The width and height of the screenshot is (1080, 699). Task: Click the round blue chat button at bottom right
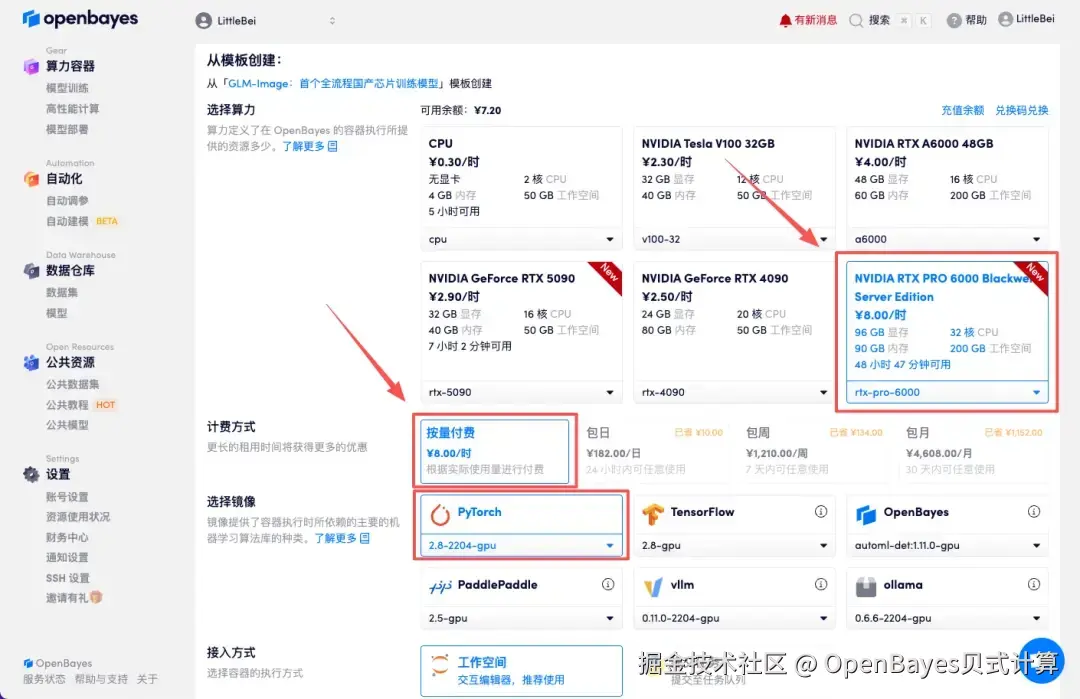pos(1041,661)
